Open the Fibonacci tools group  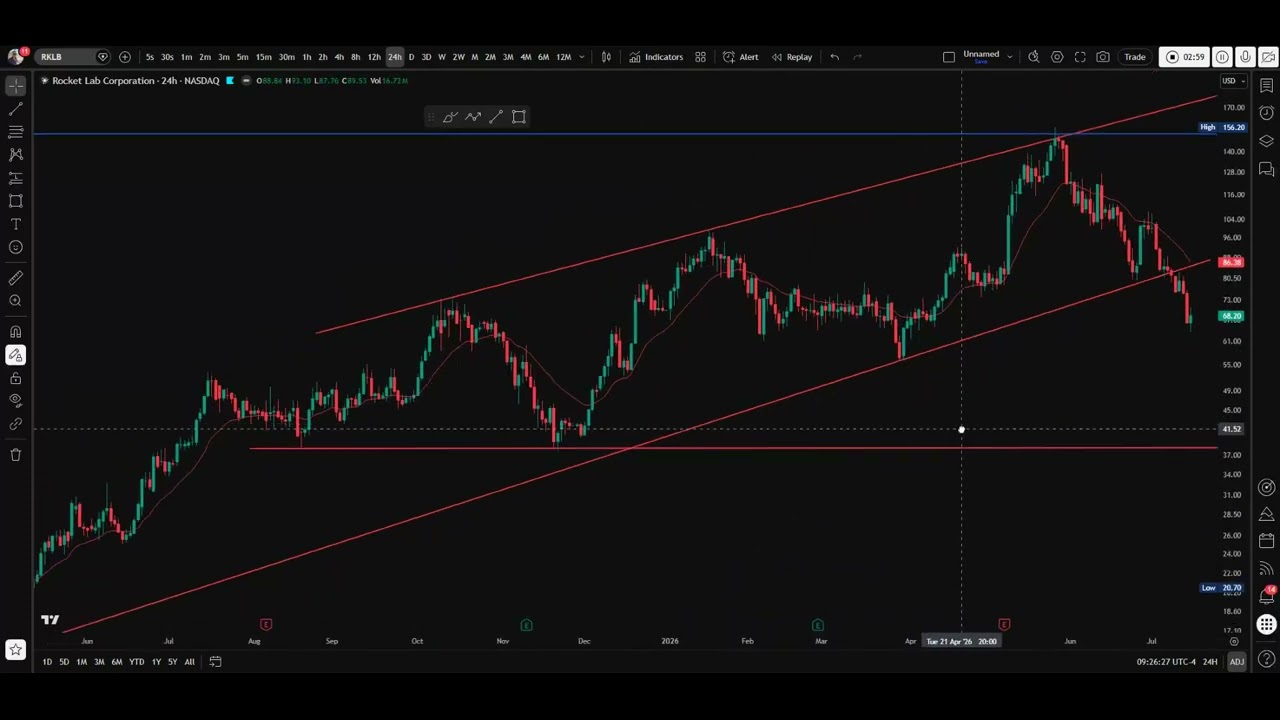16,131
